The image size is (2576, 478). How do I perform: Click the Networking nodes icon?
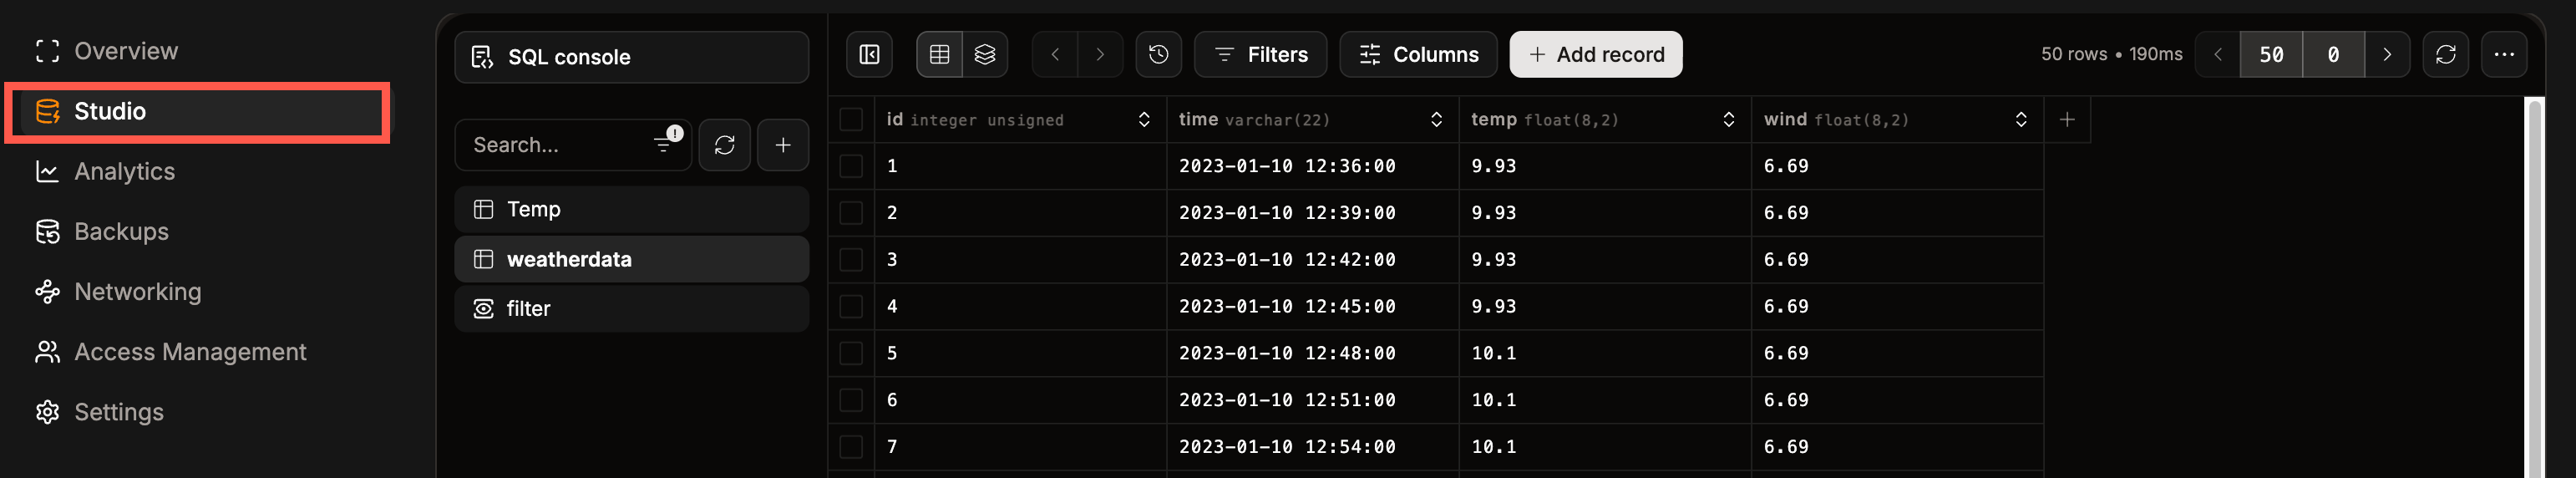(x=47, y=292)
